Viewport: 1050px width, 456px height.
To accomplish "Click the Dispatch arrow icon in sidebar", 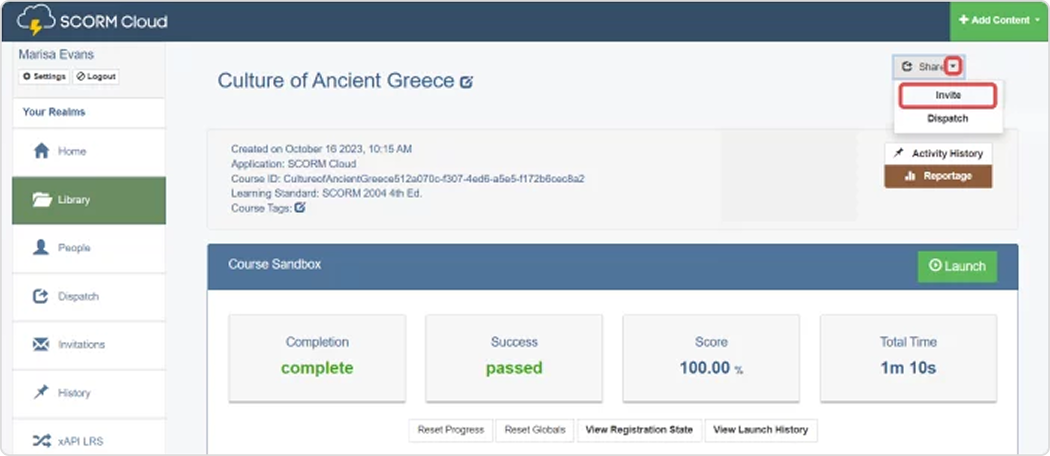I will click(x=41, y=296).
